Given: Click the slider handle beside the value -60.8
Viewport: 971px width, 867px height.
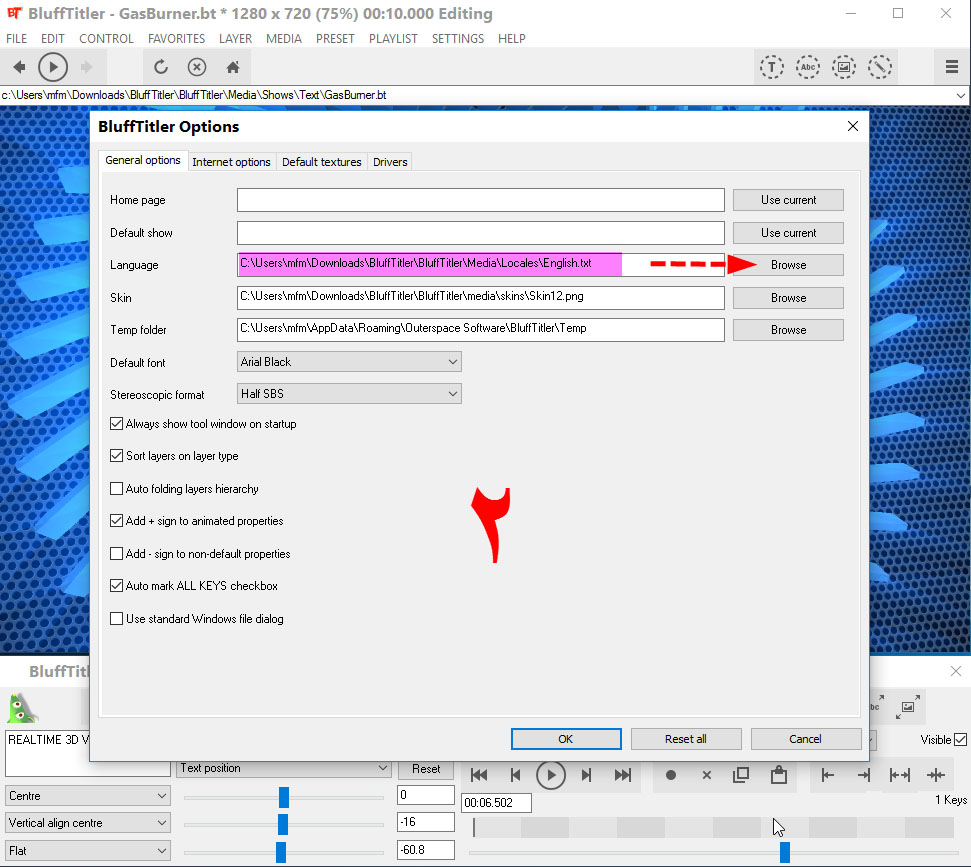Looking at the screenshot, I should [x=281, y=852].
